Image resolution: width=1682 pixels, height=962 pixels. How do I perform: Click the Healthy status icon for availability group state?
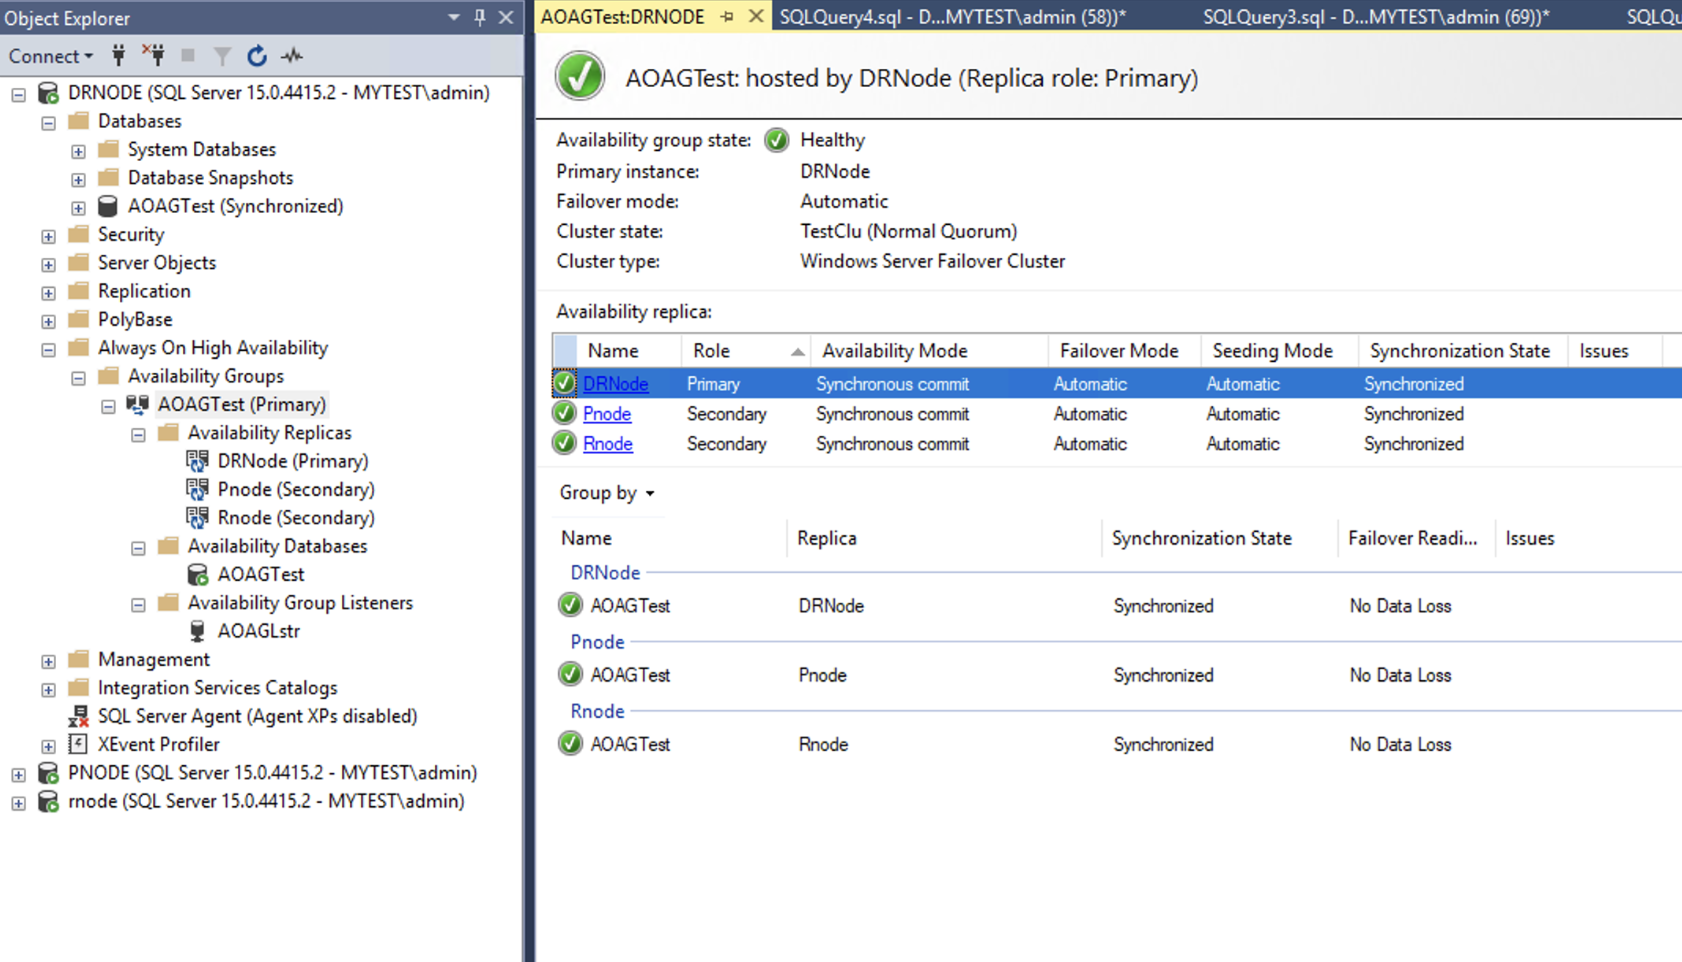(777, 140)
